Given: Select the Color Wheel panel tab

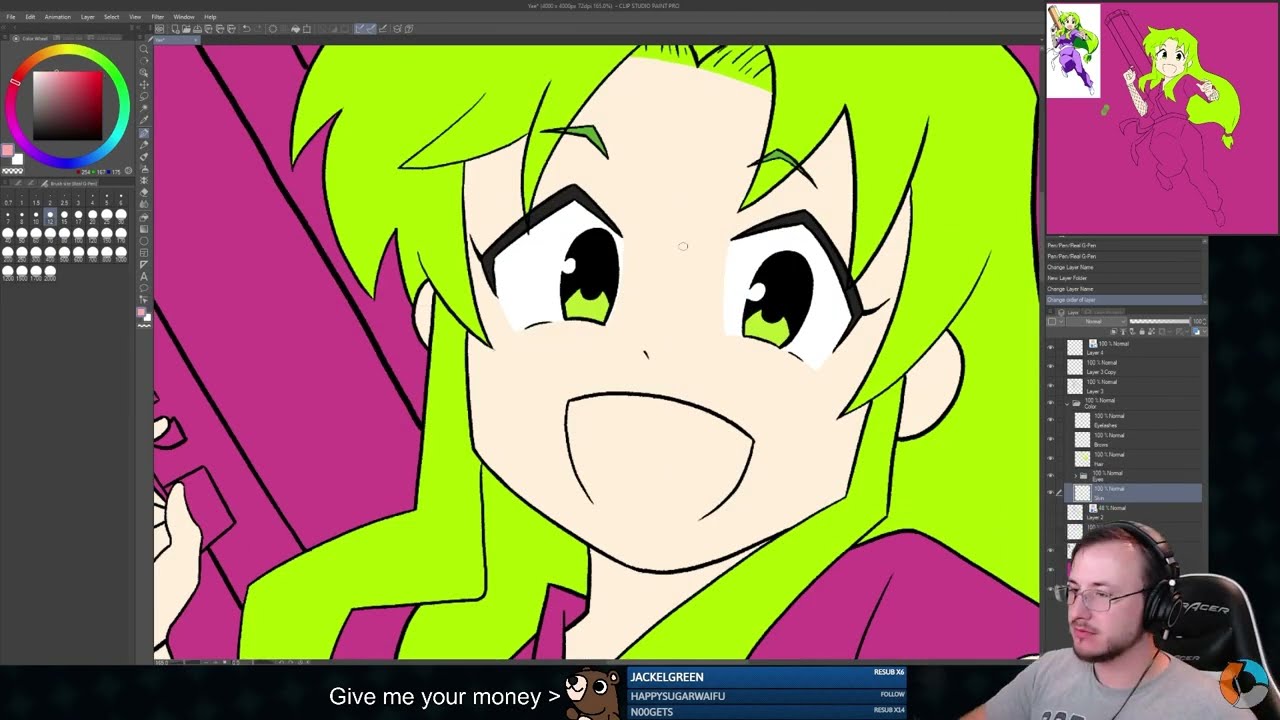Looking at the screenshot, I should [x=30, y=38].
